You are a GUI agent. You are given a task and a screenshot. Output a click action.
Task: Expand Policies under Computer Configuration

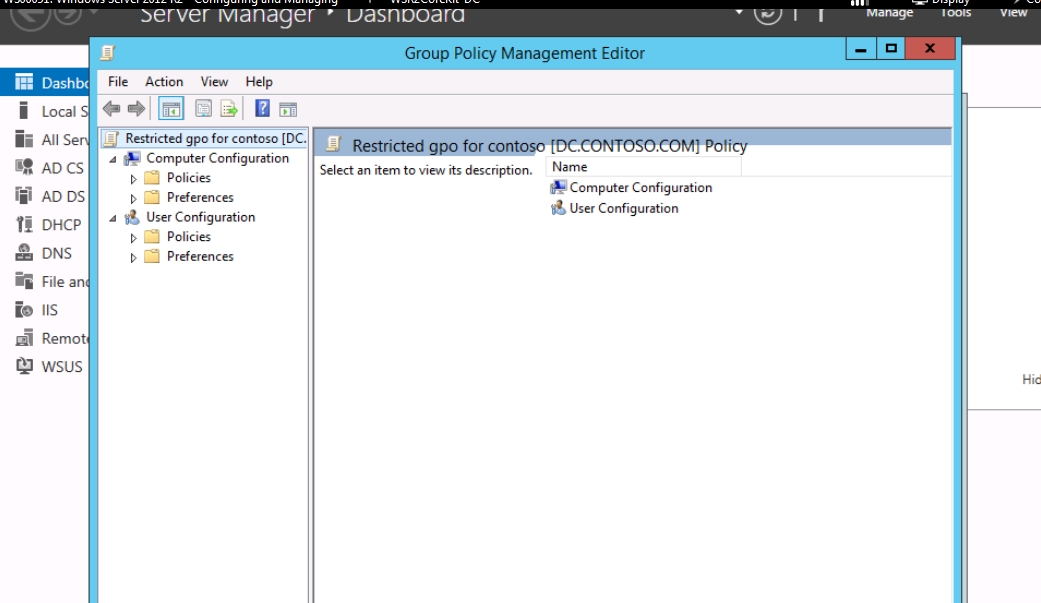133,179
